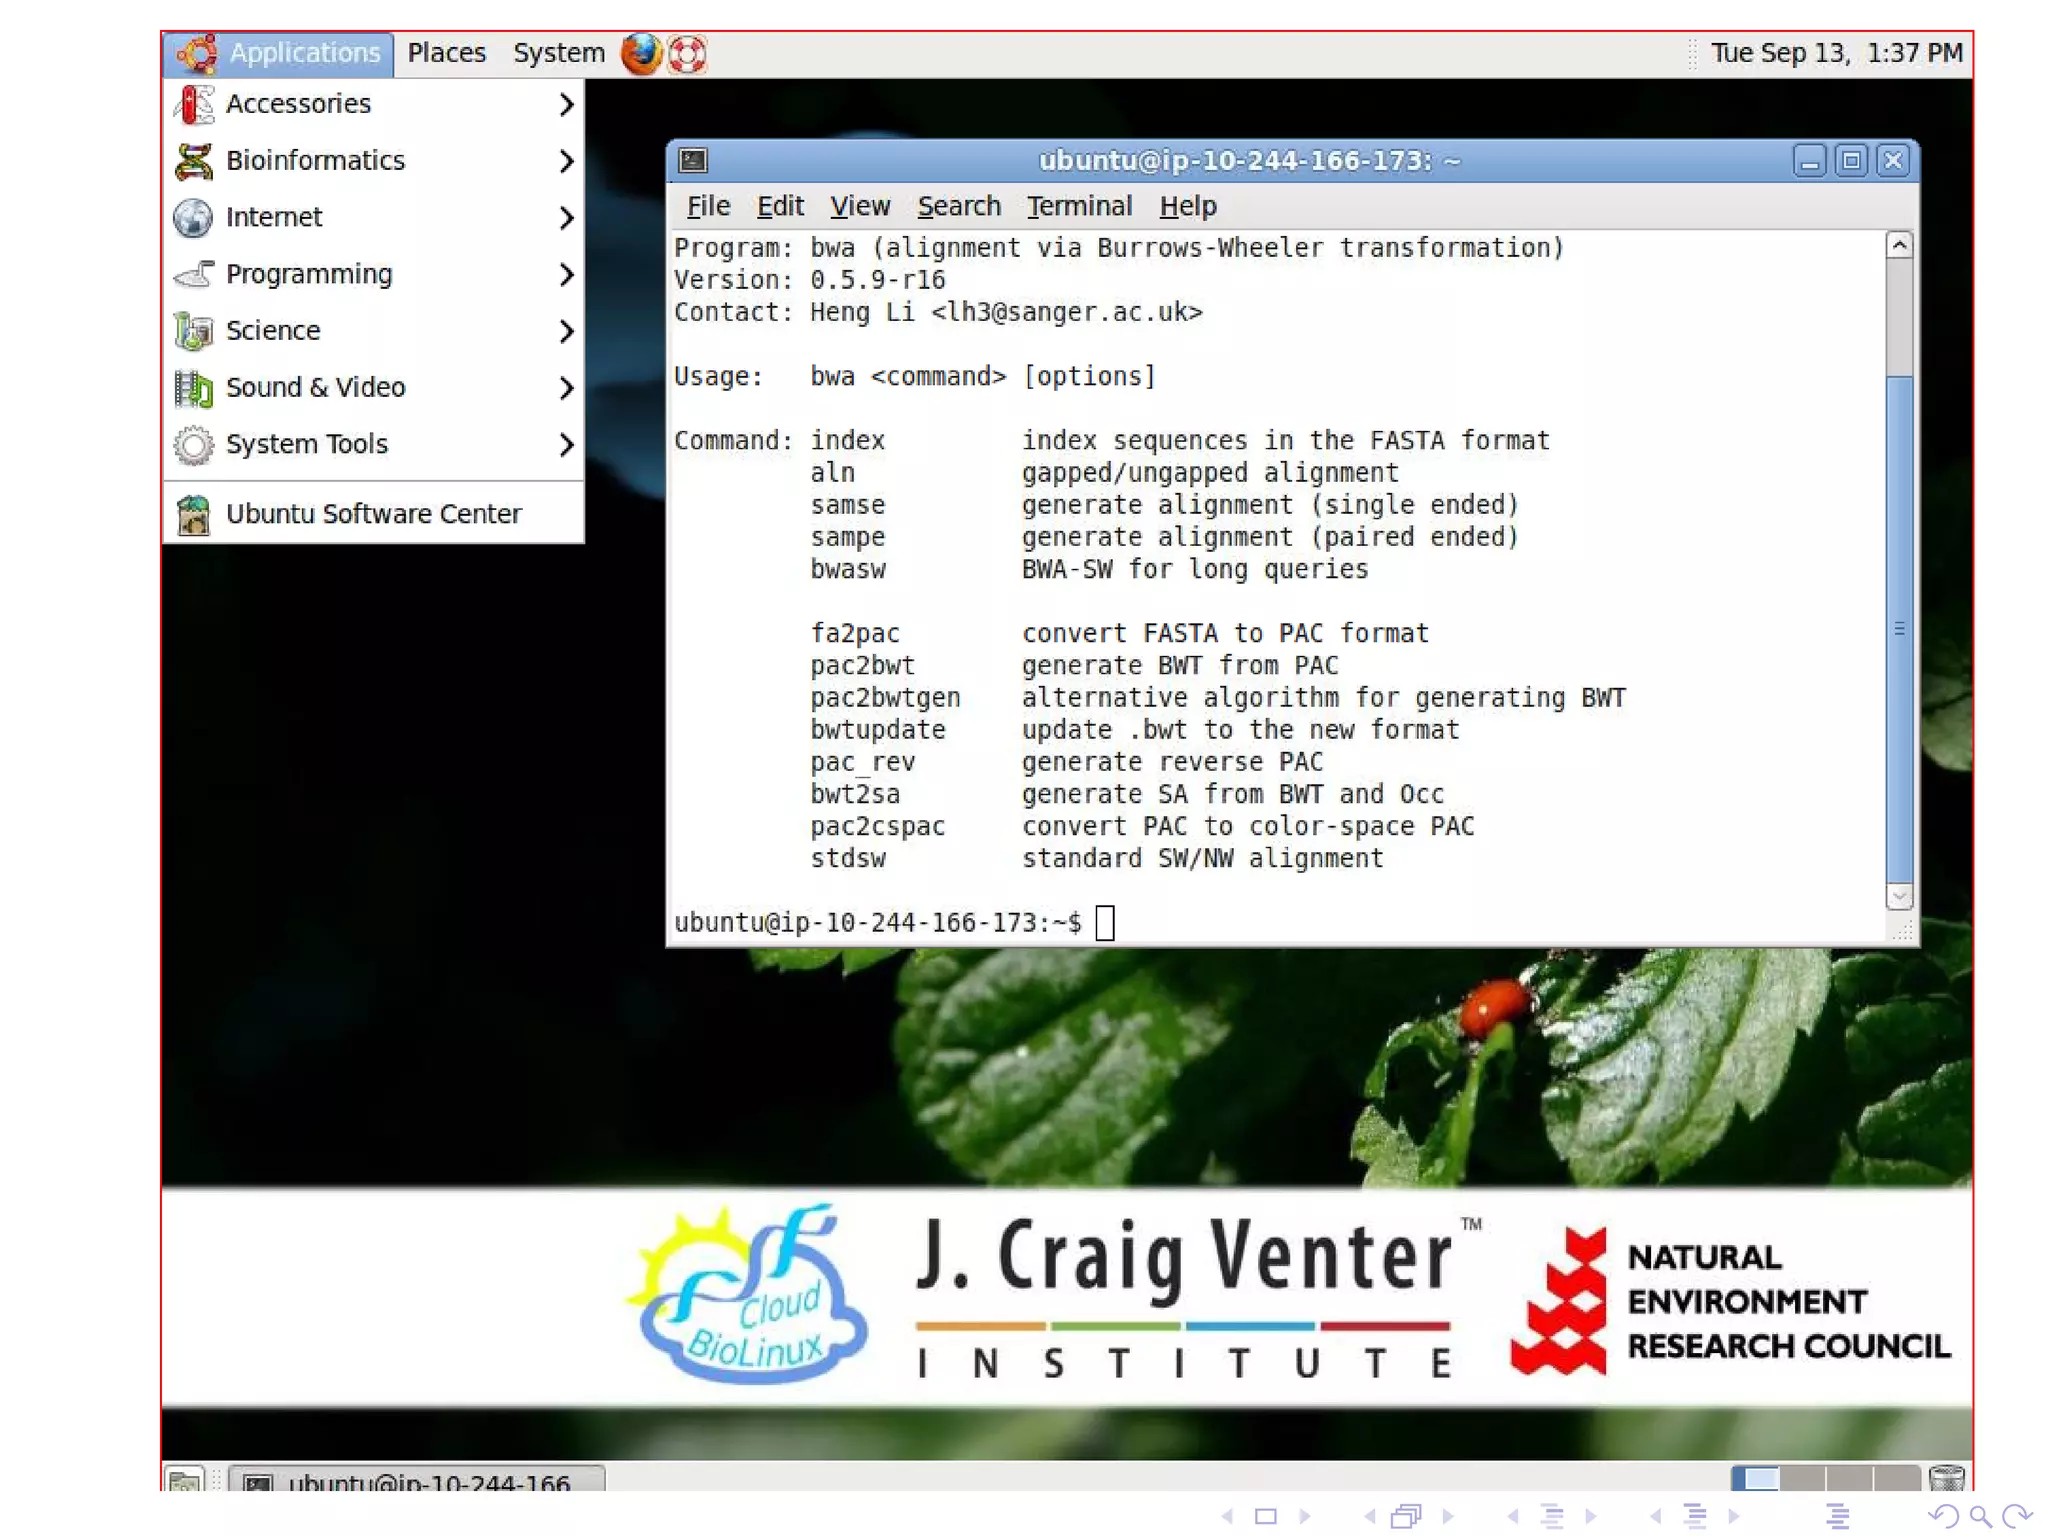Click the Ubuntu logo beside Applications
This screenshot has height=1536, width=2048.
click(x=196, y=53)
